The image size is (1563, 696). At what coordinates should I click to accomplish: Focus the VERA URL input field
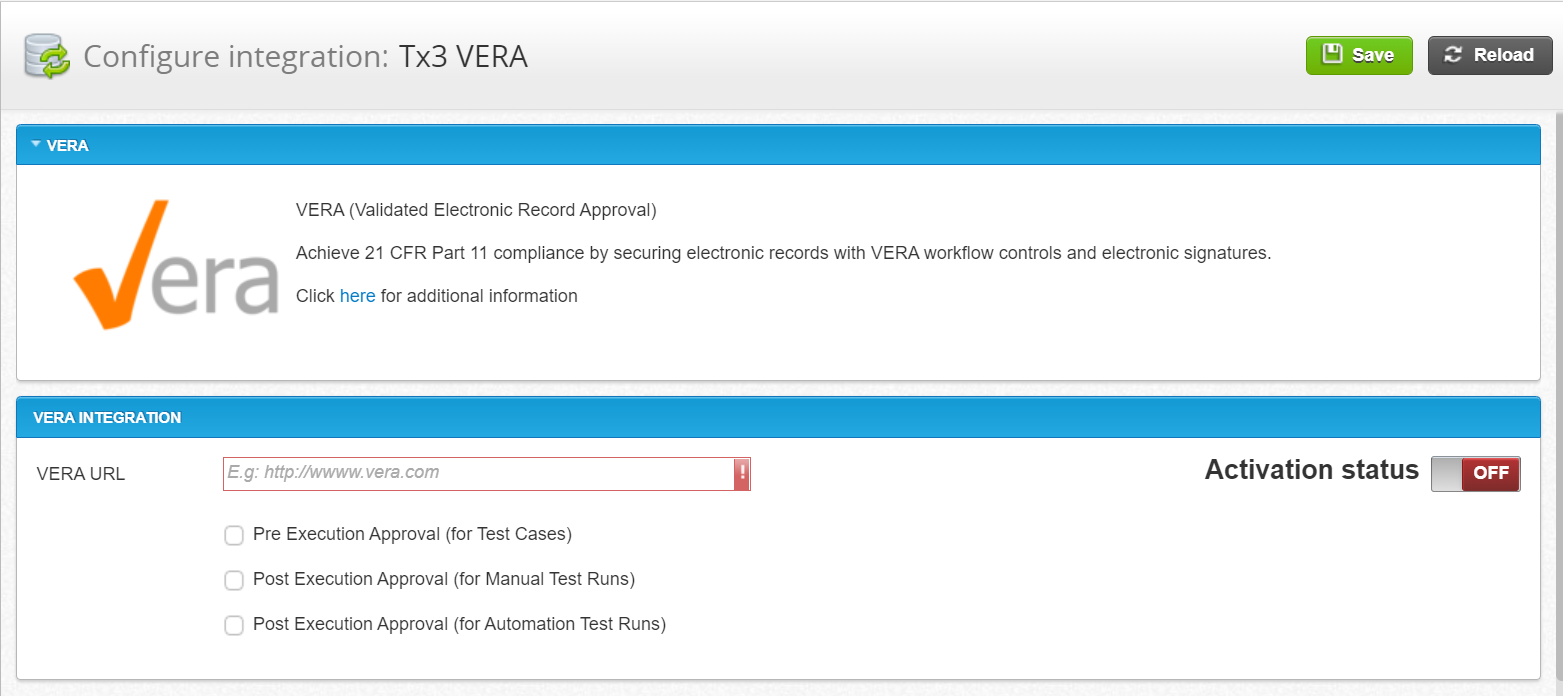pos(478,474)
